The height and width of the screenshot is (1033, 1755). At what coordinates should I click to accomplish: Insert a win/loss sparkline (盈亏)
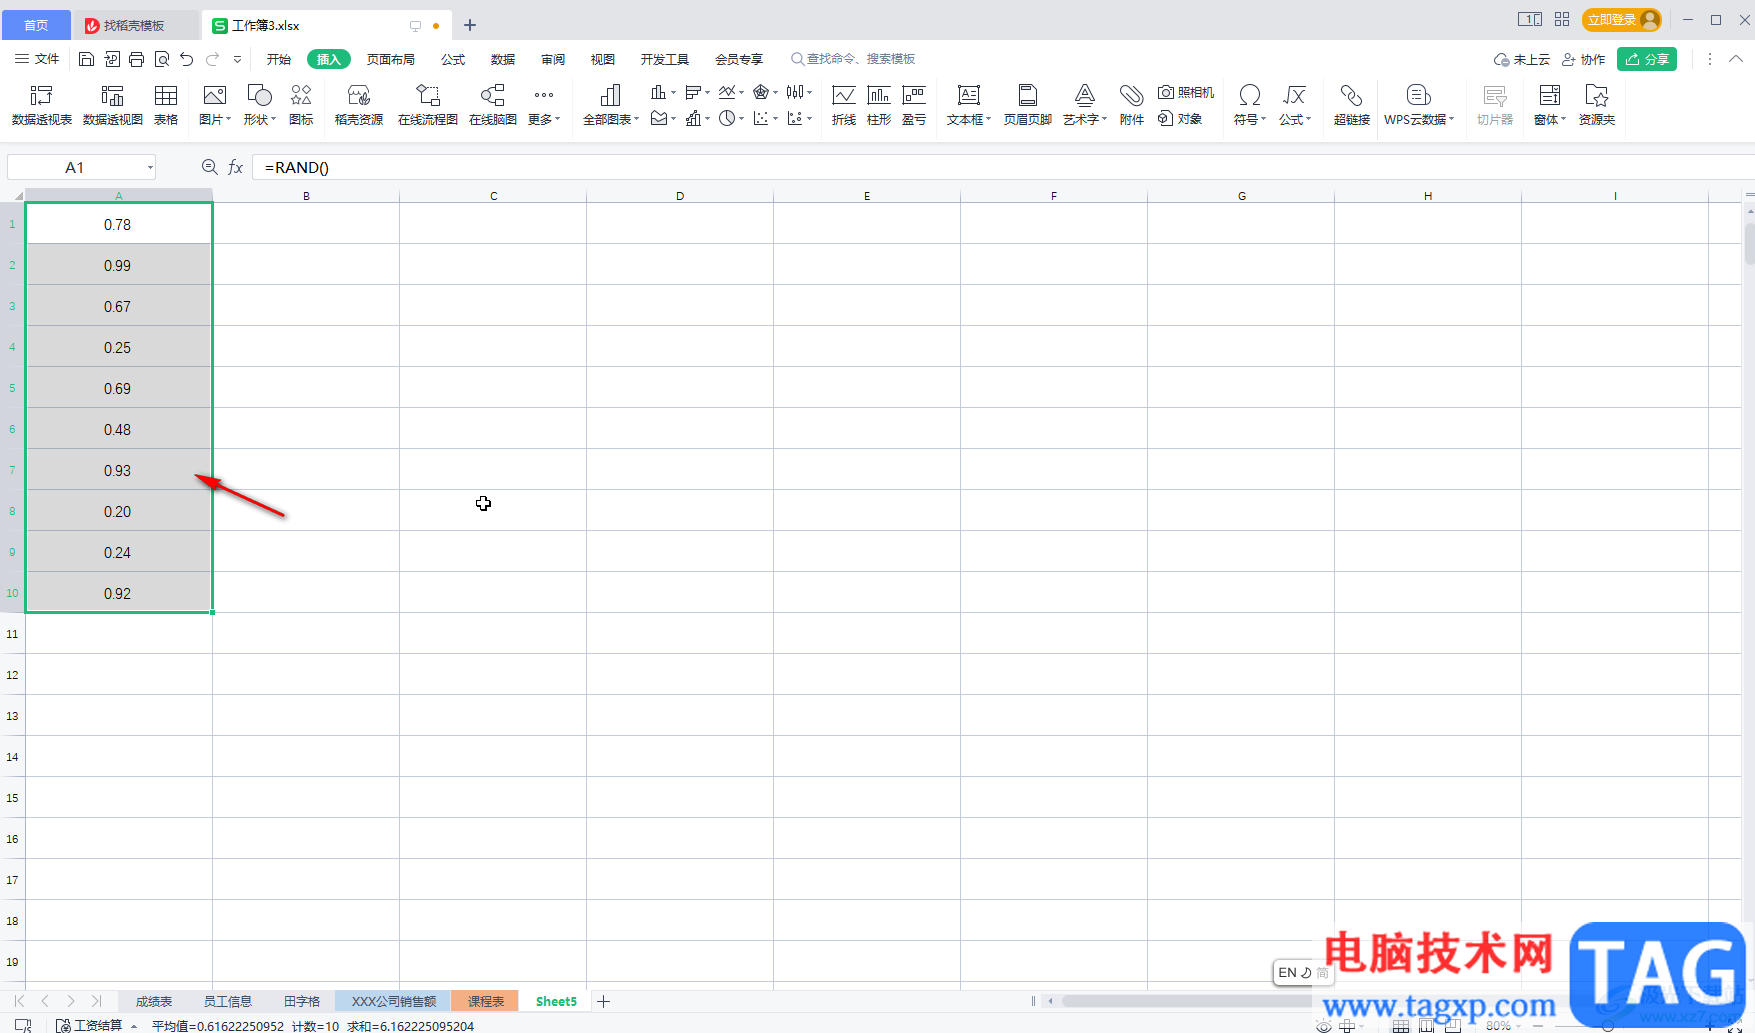(914, 105)
